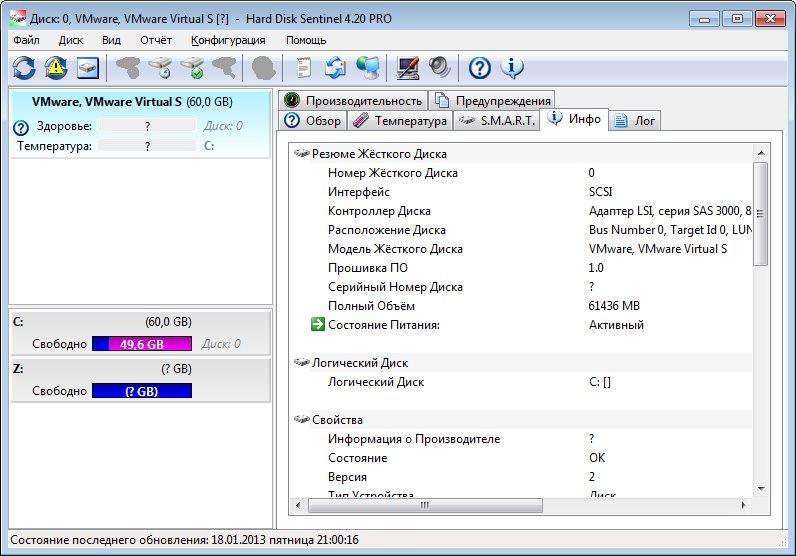Image resolution: width=796 pixels, height=556 pixels.
Task: Click the monitor with pen toolbar icon
Action: 408,68
